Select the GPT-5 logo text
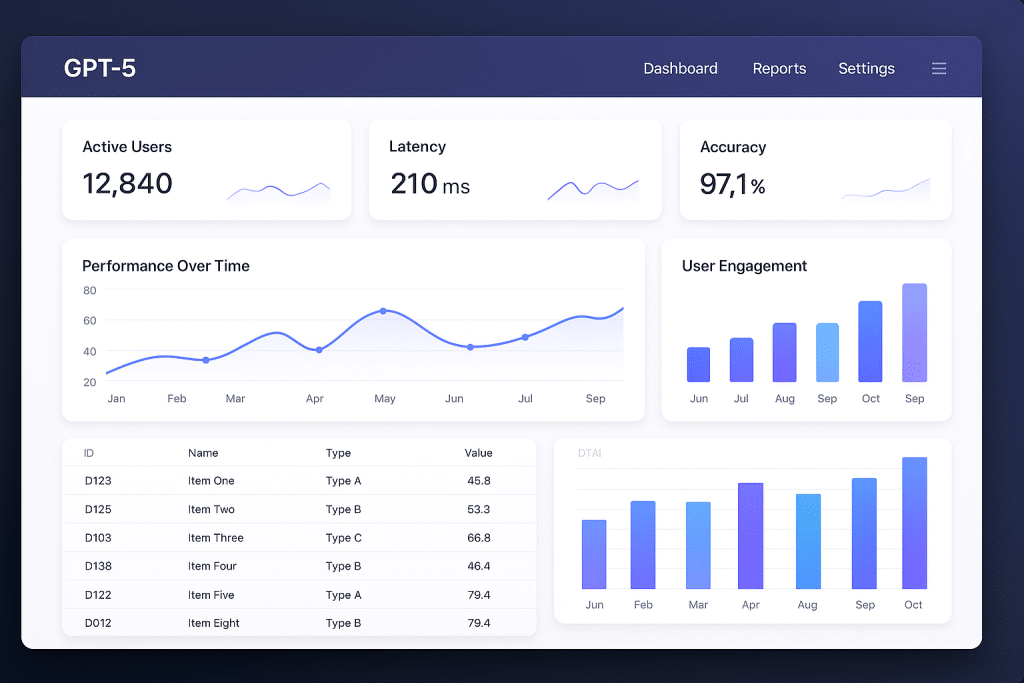The image size is (1024, 683). pos(99,68)
